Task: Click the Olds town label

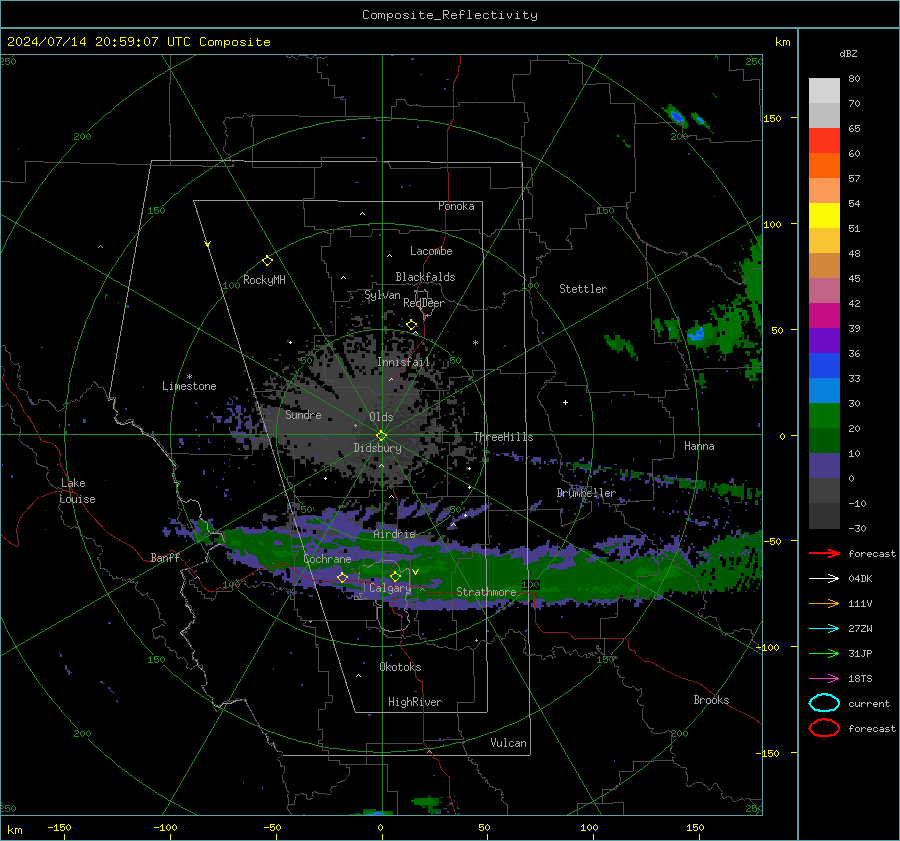Action: tap(381, 417)
